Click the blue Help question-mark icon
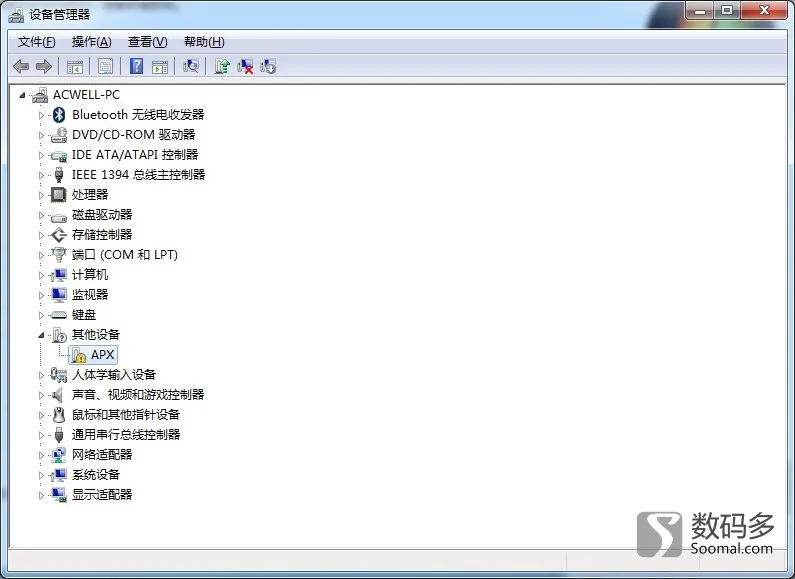This screenshot has width=795, height=579. pos(136,66)
